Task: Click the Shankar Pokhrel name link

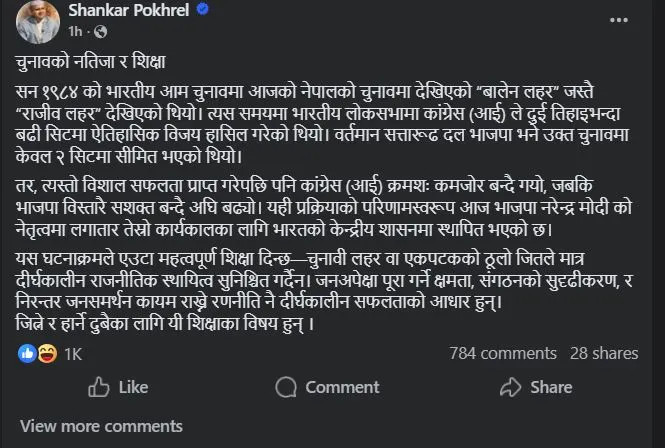Action: tap(129, 10)
